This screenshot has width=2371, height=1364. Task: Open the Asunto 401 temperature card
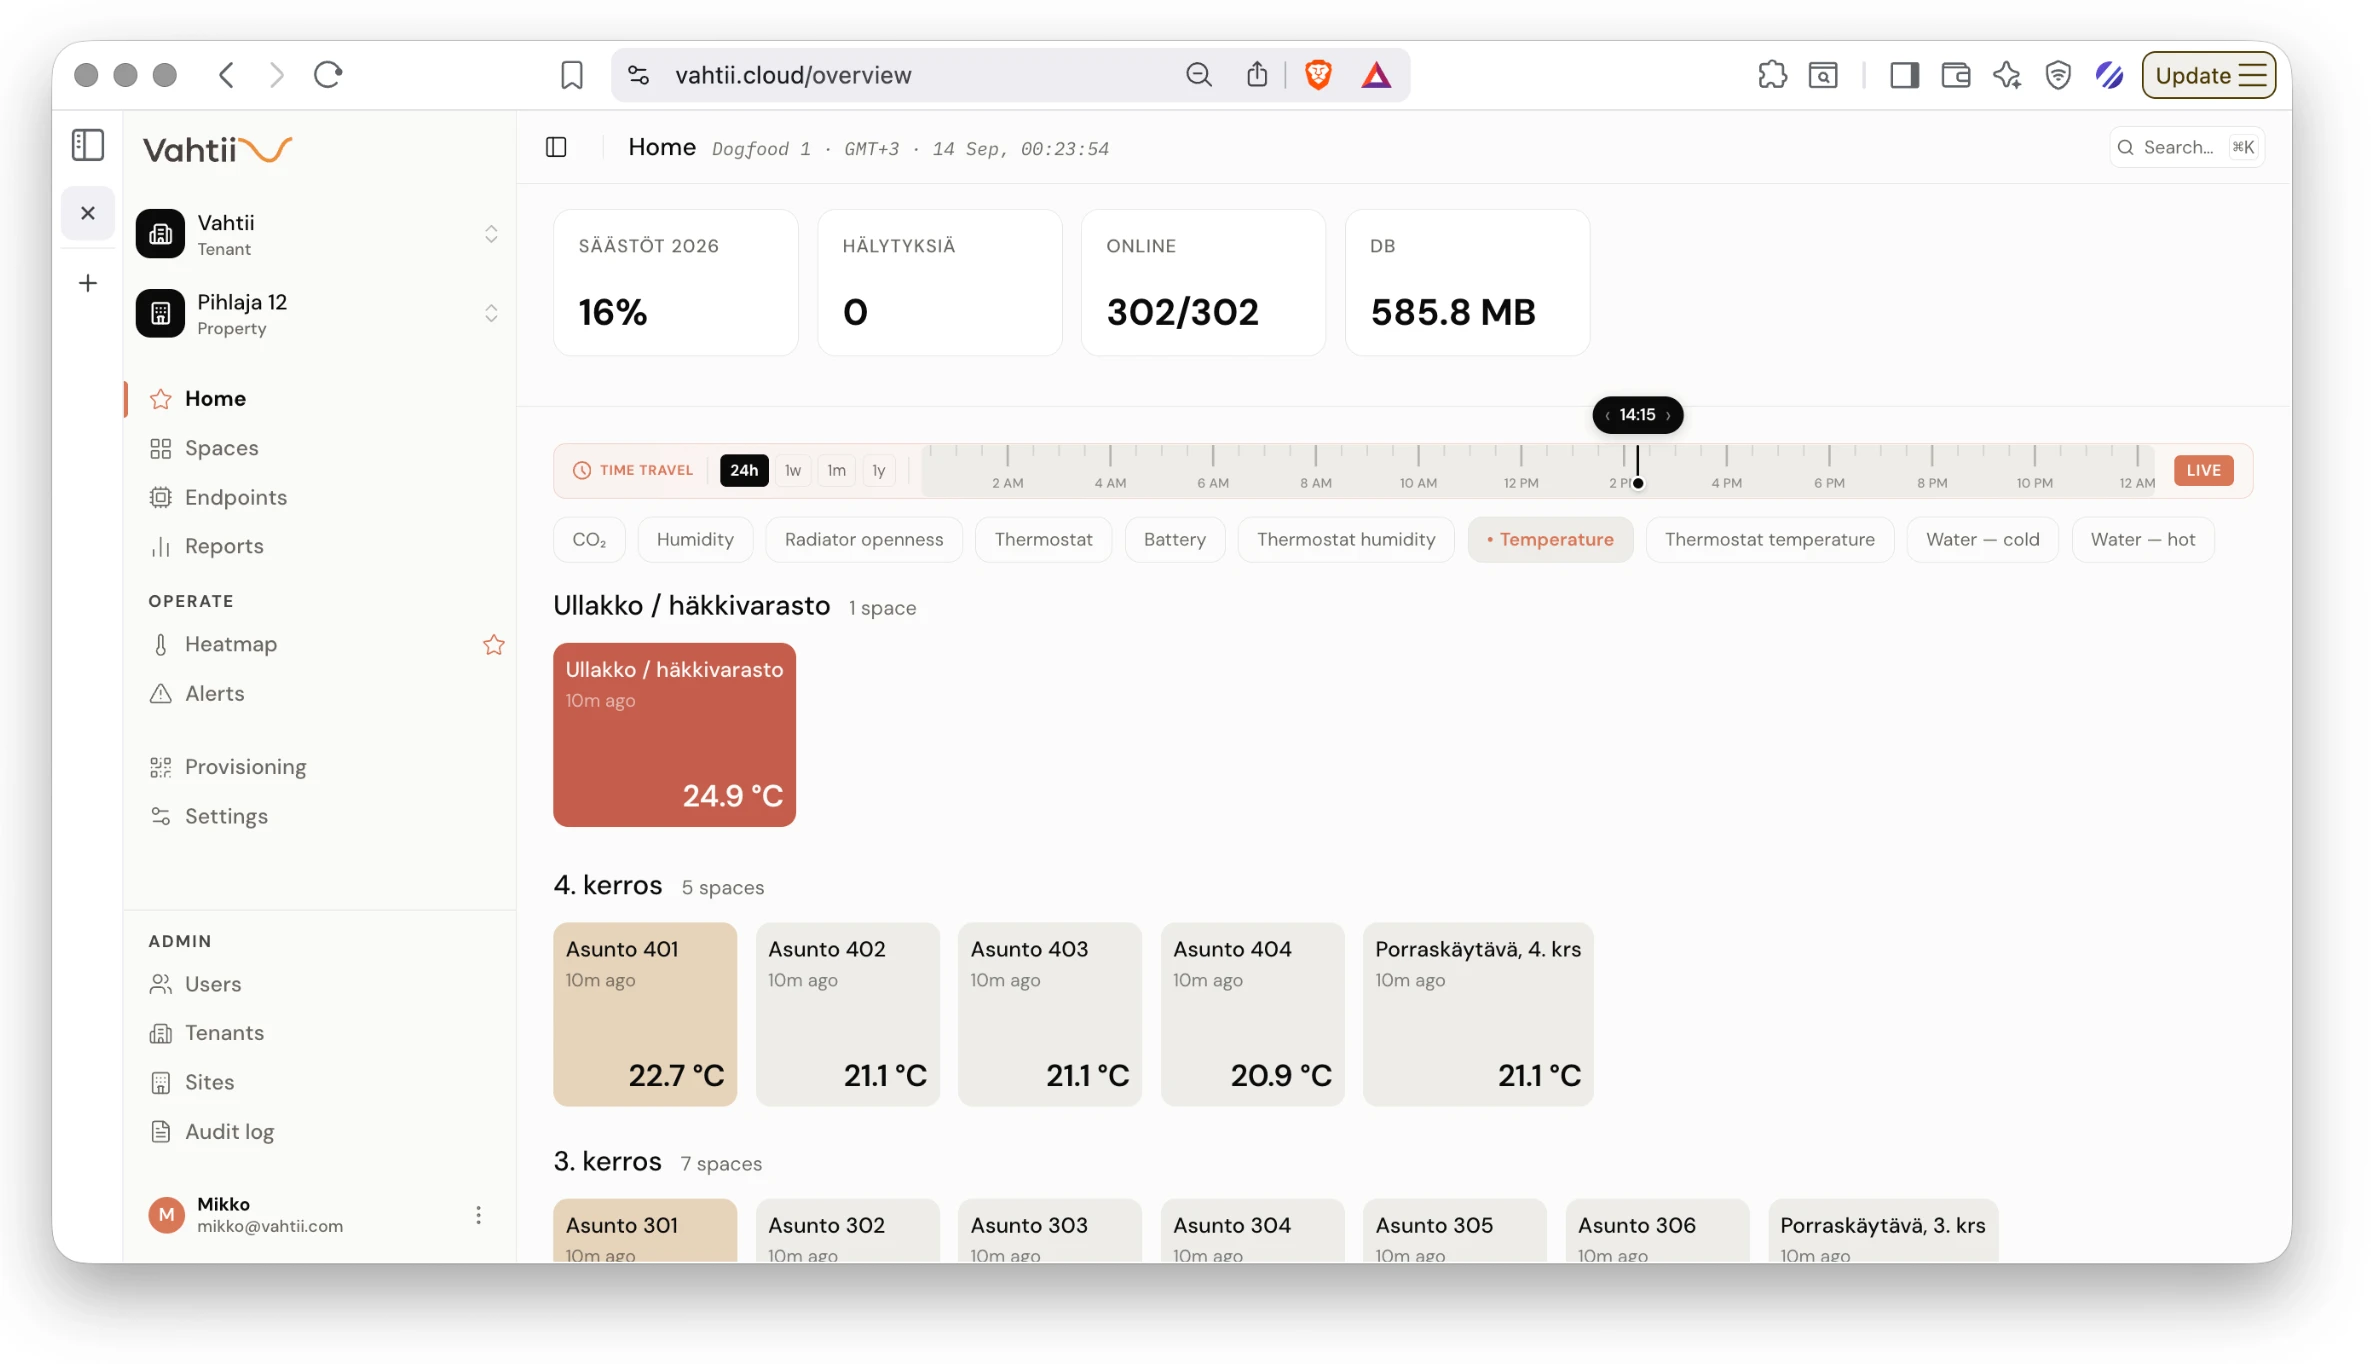(645, 1015)
